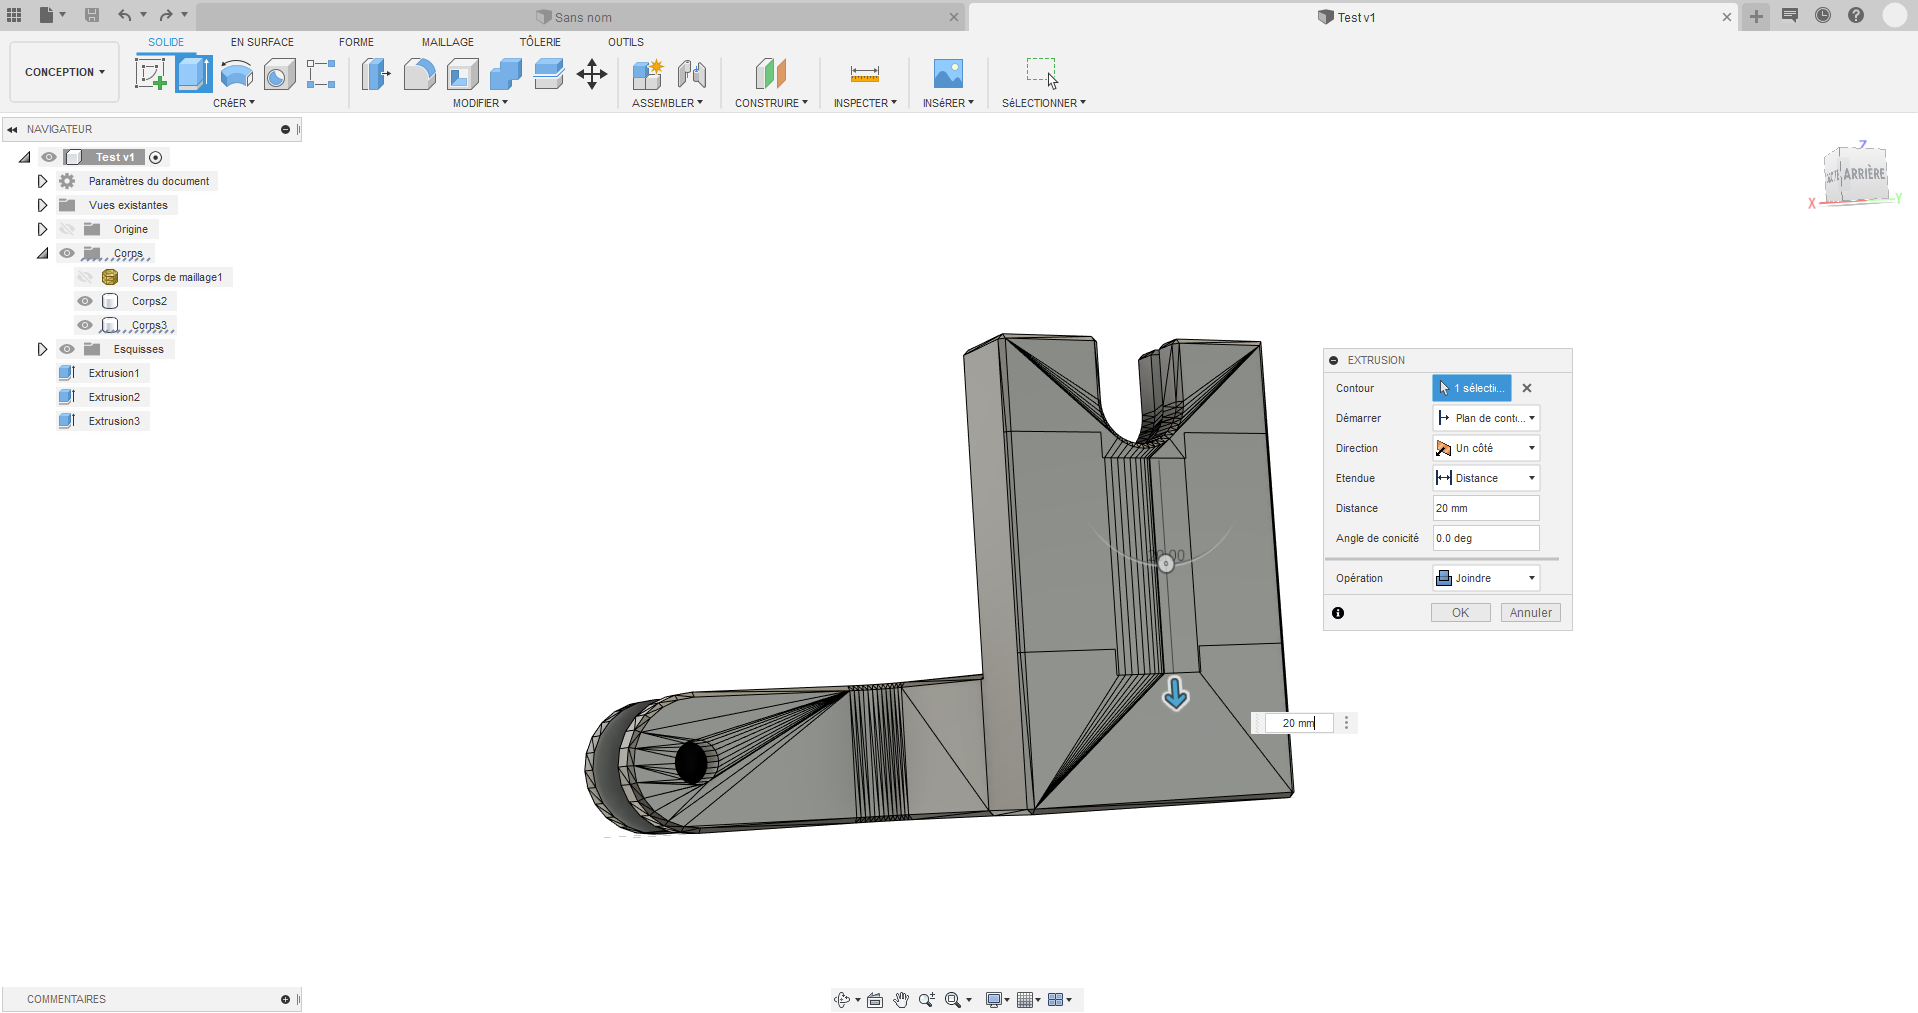
Task: Click the Angle de conicité field
Action: [1485, 538]
